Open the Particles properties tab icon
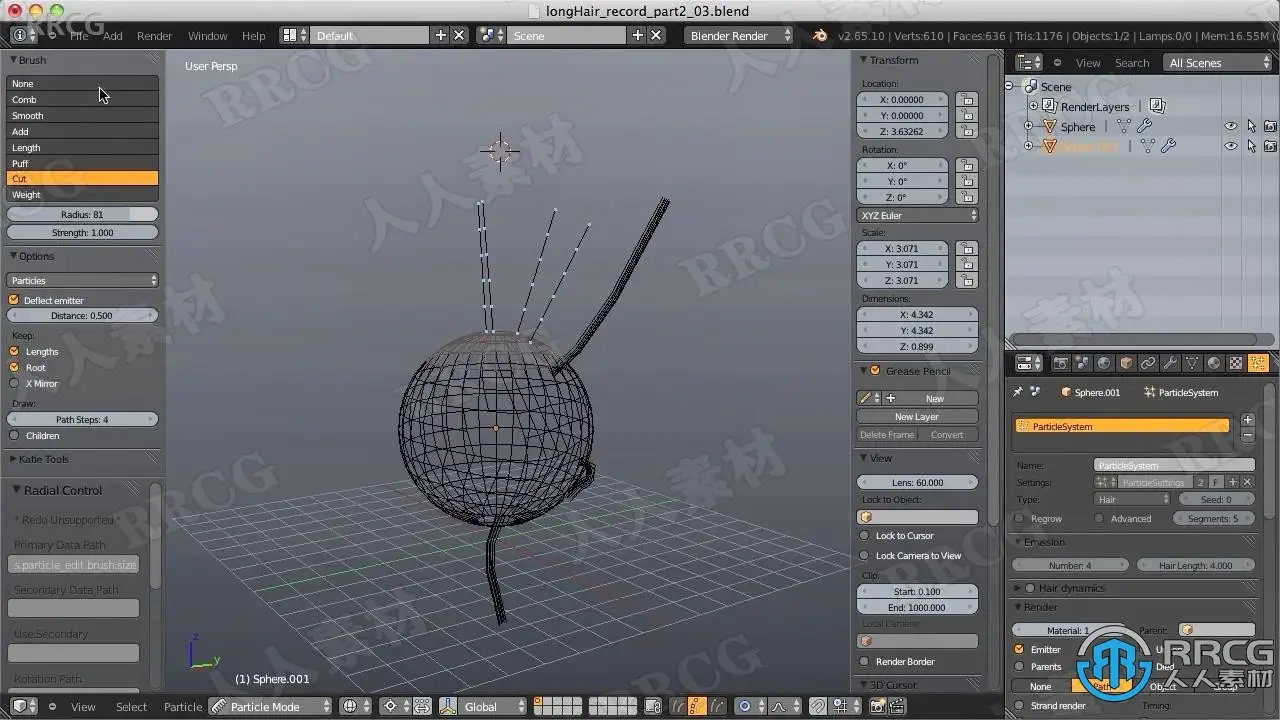 pyautogui.click(x=1258, y=363)
